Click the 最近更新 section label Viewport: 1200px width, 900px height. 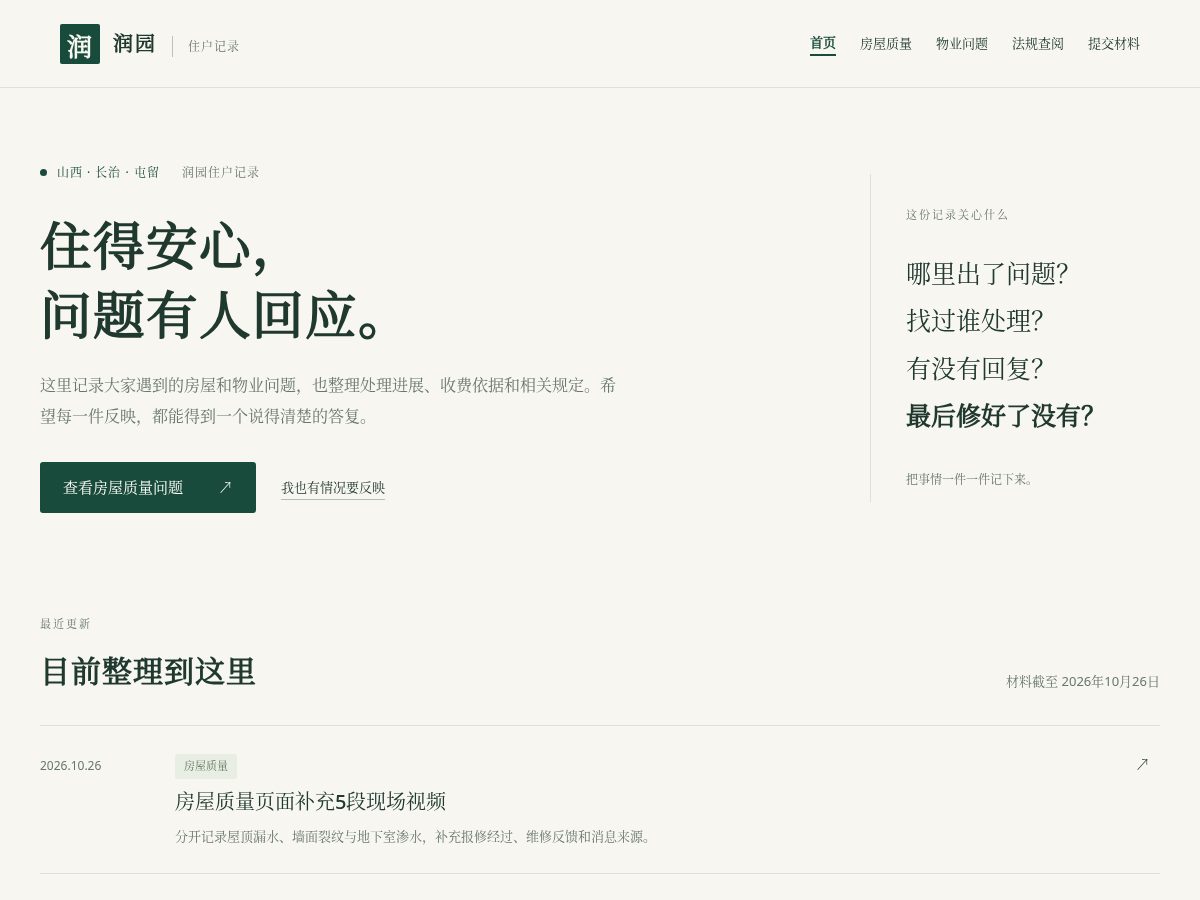65,623
